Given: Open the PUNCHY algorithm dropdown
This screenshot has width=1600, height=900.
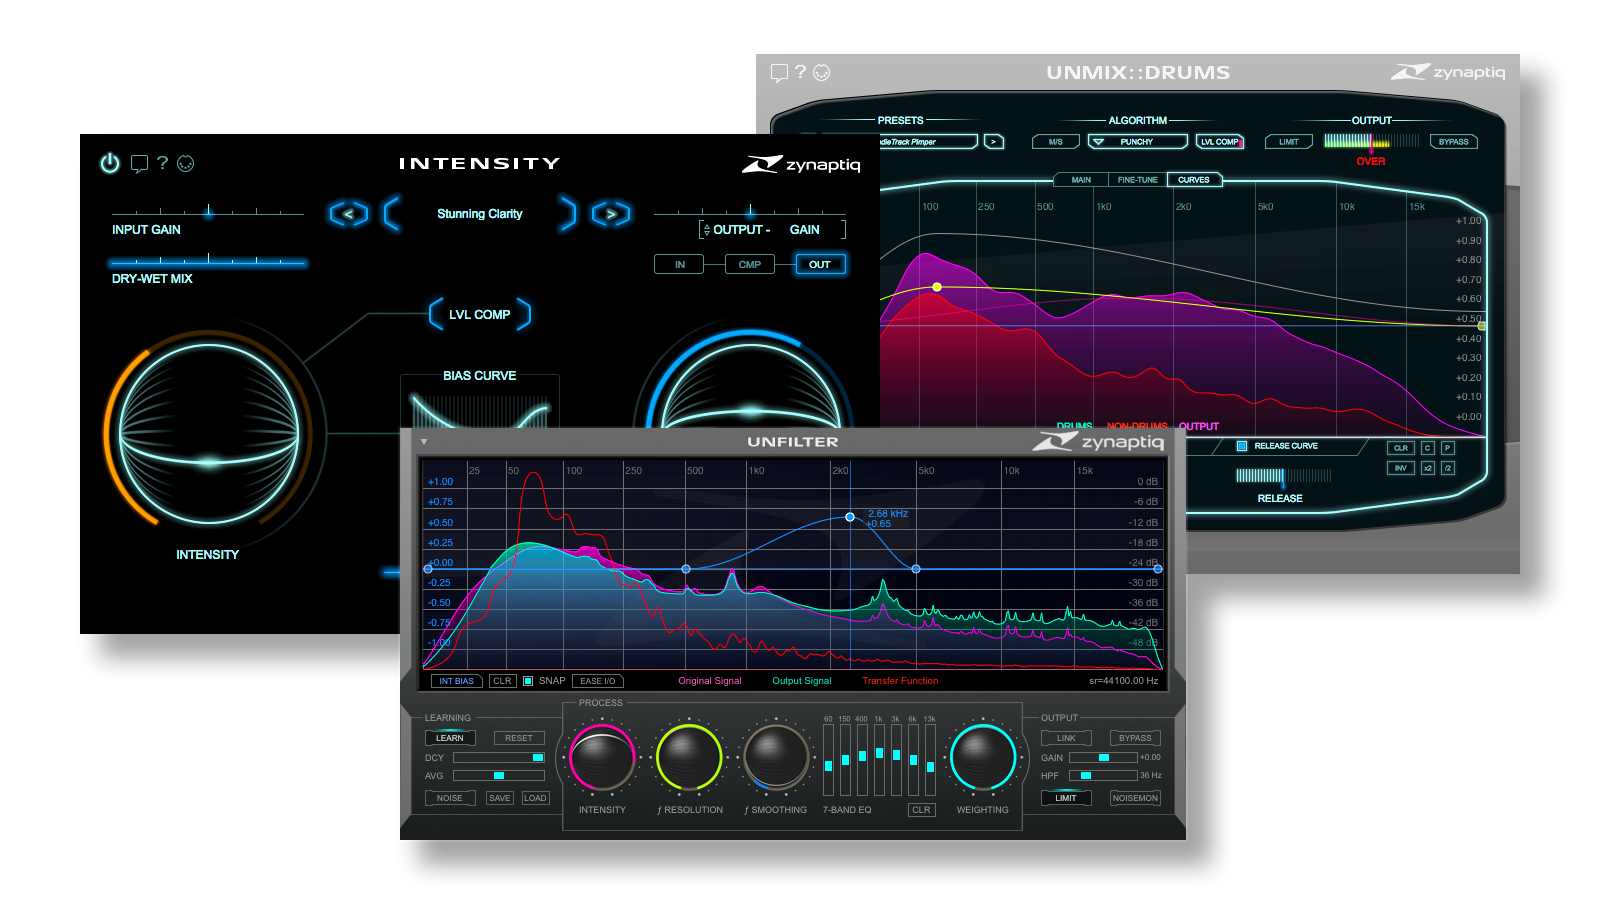Looking at the screenshot, I should coord(1138,142).
